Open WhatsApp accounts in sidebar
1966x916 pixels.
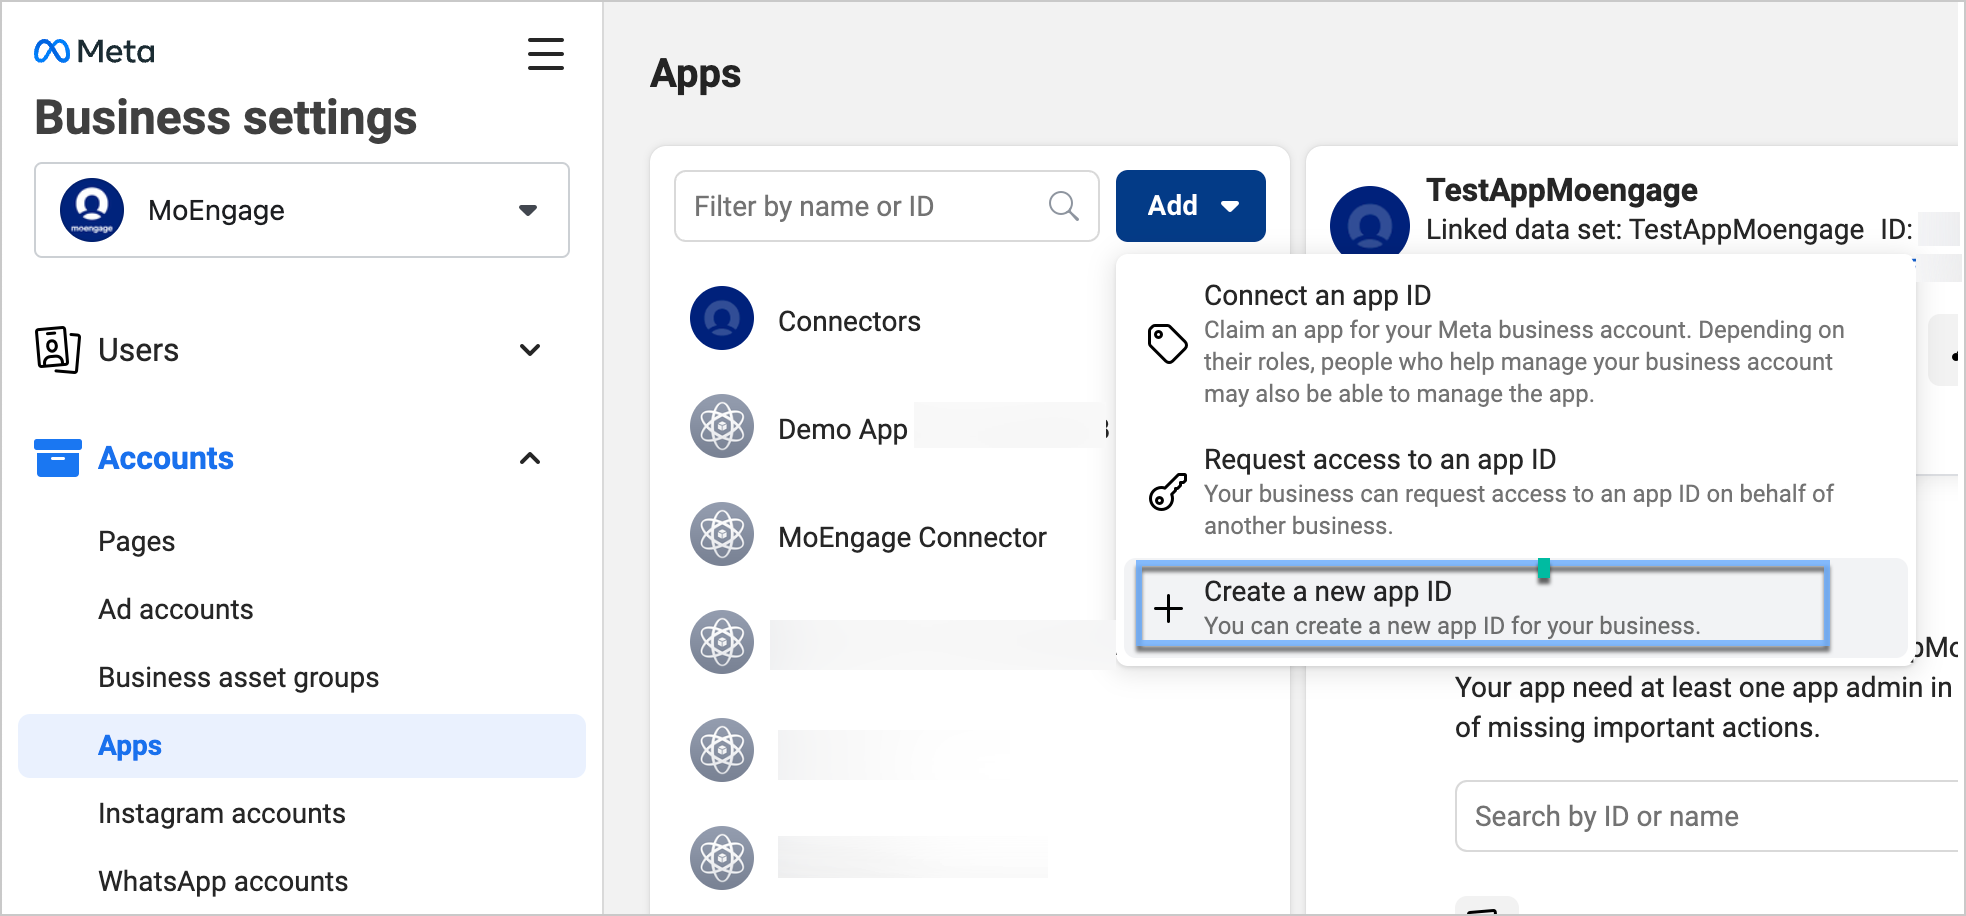[x=223, y=881]
